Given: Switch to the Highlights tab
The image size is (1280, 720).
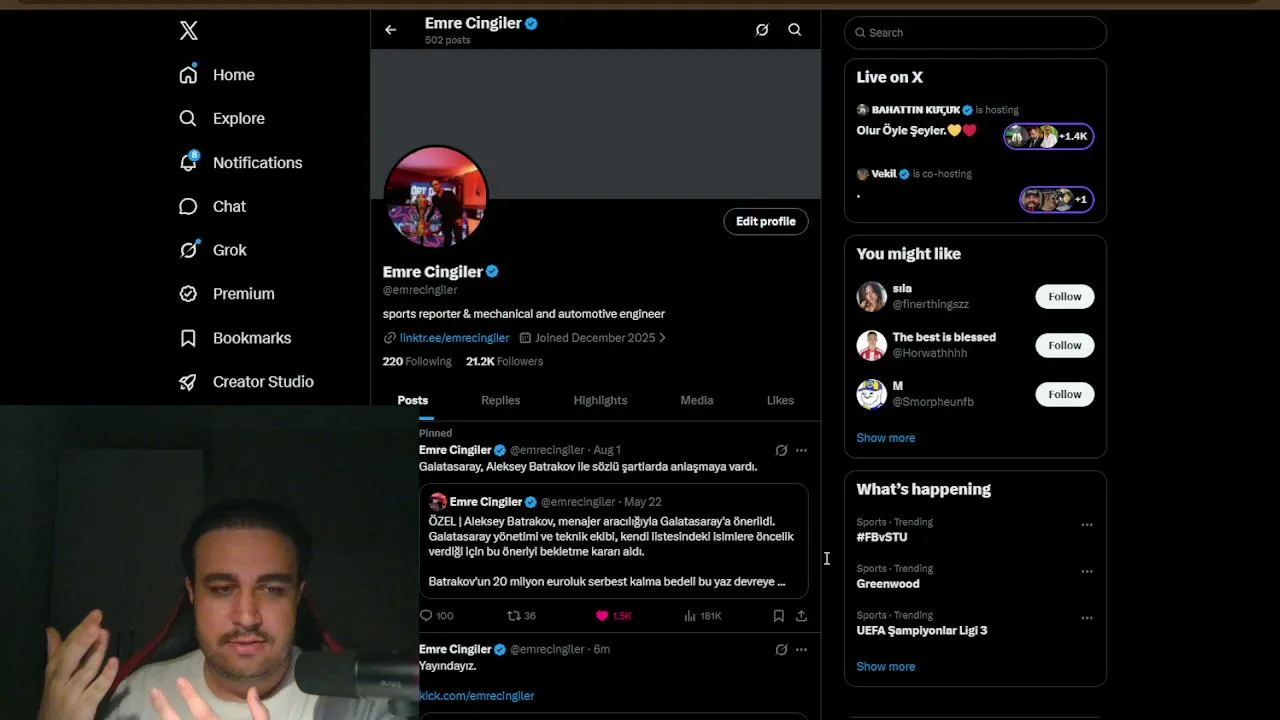Looking at the screenshot, I should pyautogui.click(x=600, y=400).
